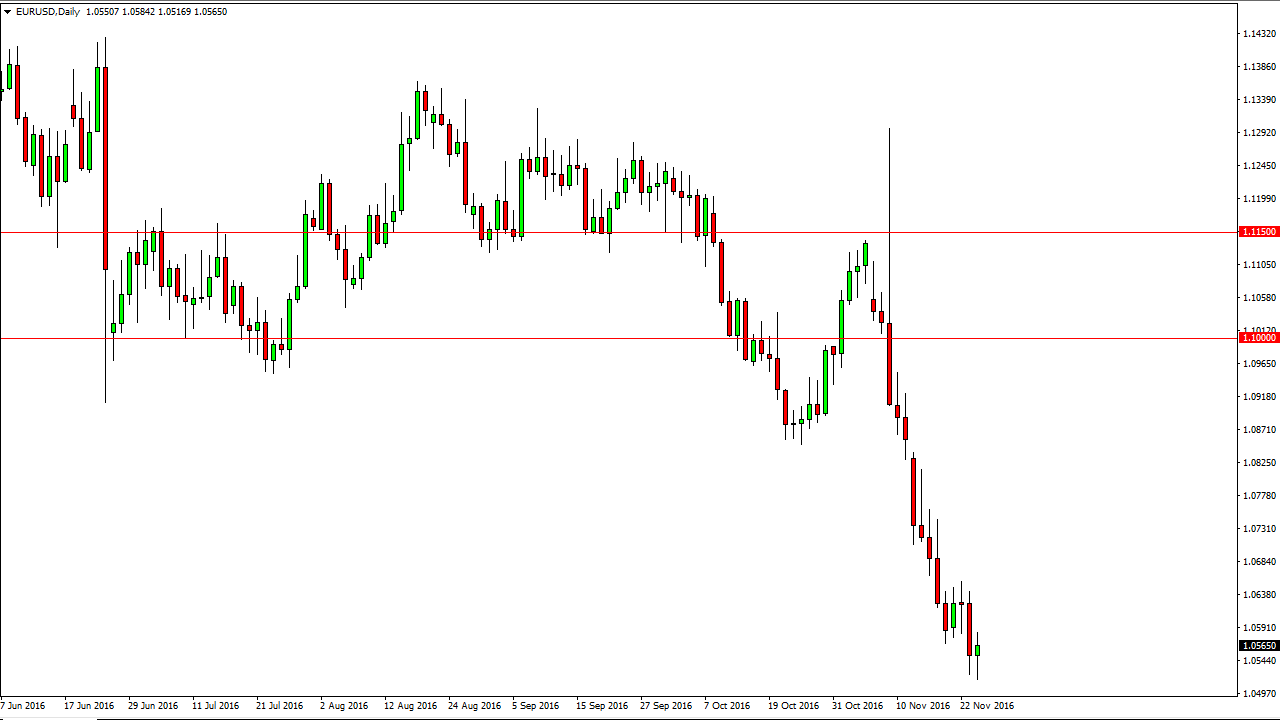
Task: Click the open value 1.05507 in header
Action: [x=104, y=12]
